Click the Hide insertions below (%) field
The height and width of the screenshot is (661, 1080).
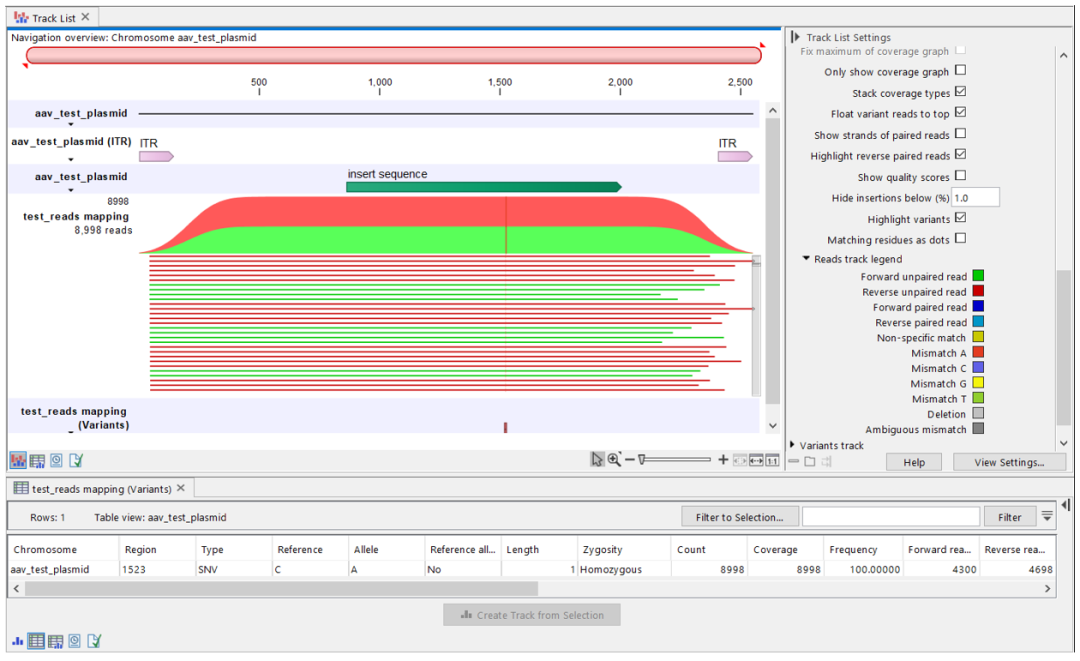point(975,198)
